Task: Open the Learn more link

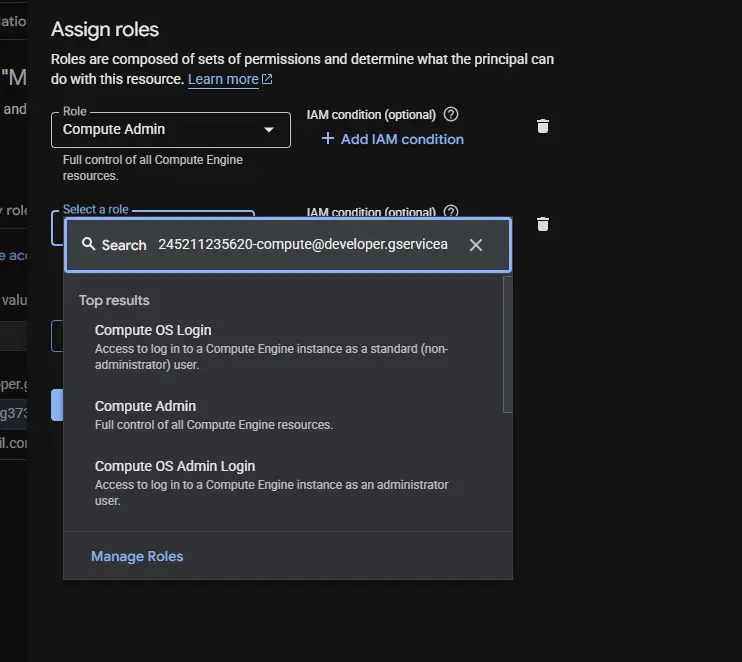Action: click(230, 79)
